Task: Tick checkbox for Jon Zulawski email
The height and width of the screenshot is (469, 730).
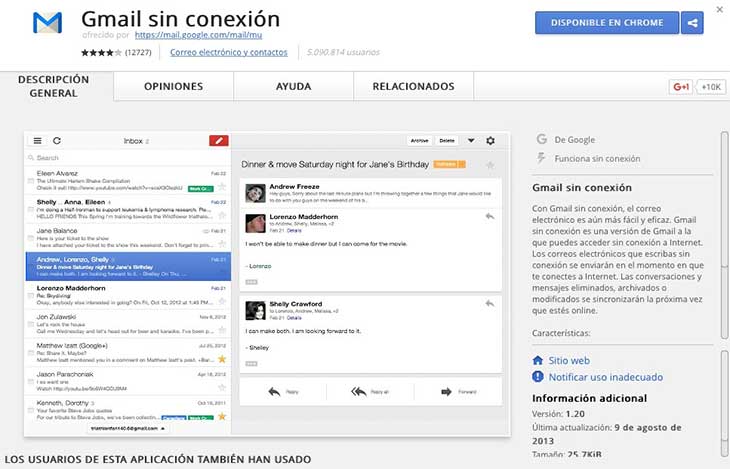Action: 31,324
